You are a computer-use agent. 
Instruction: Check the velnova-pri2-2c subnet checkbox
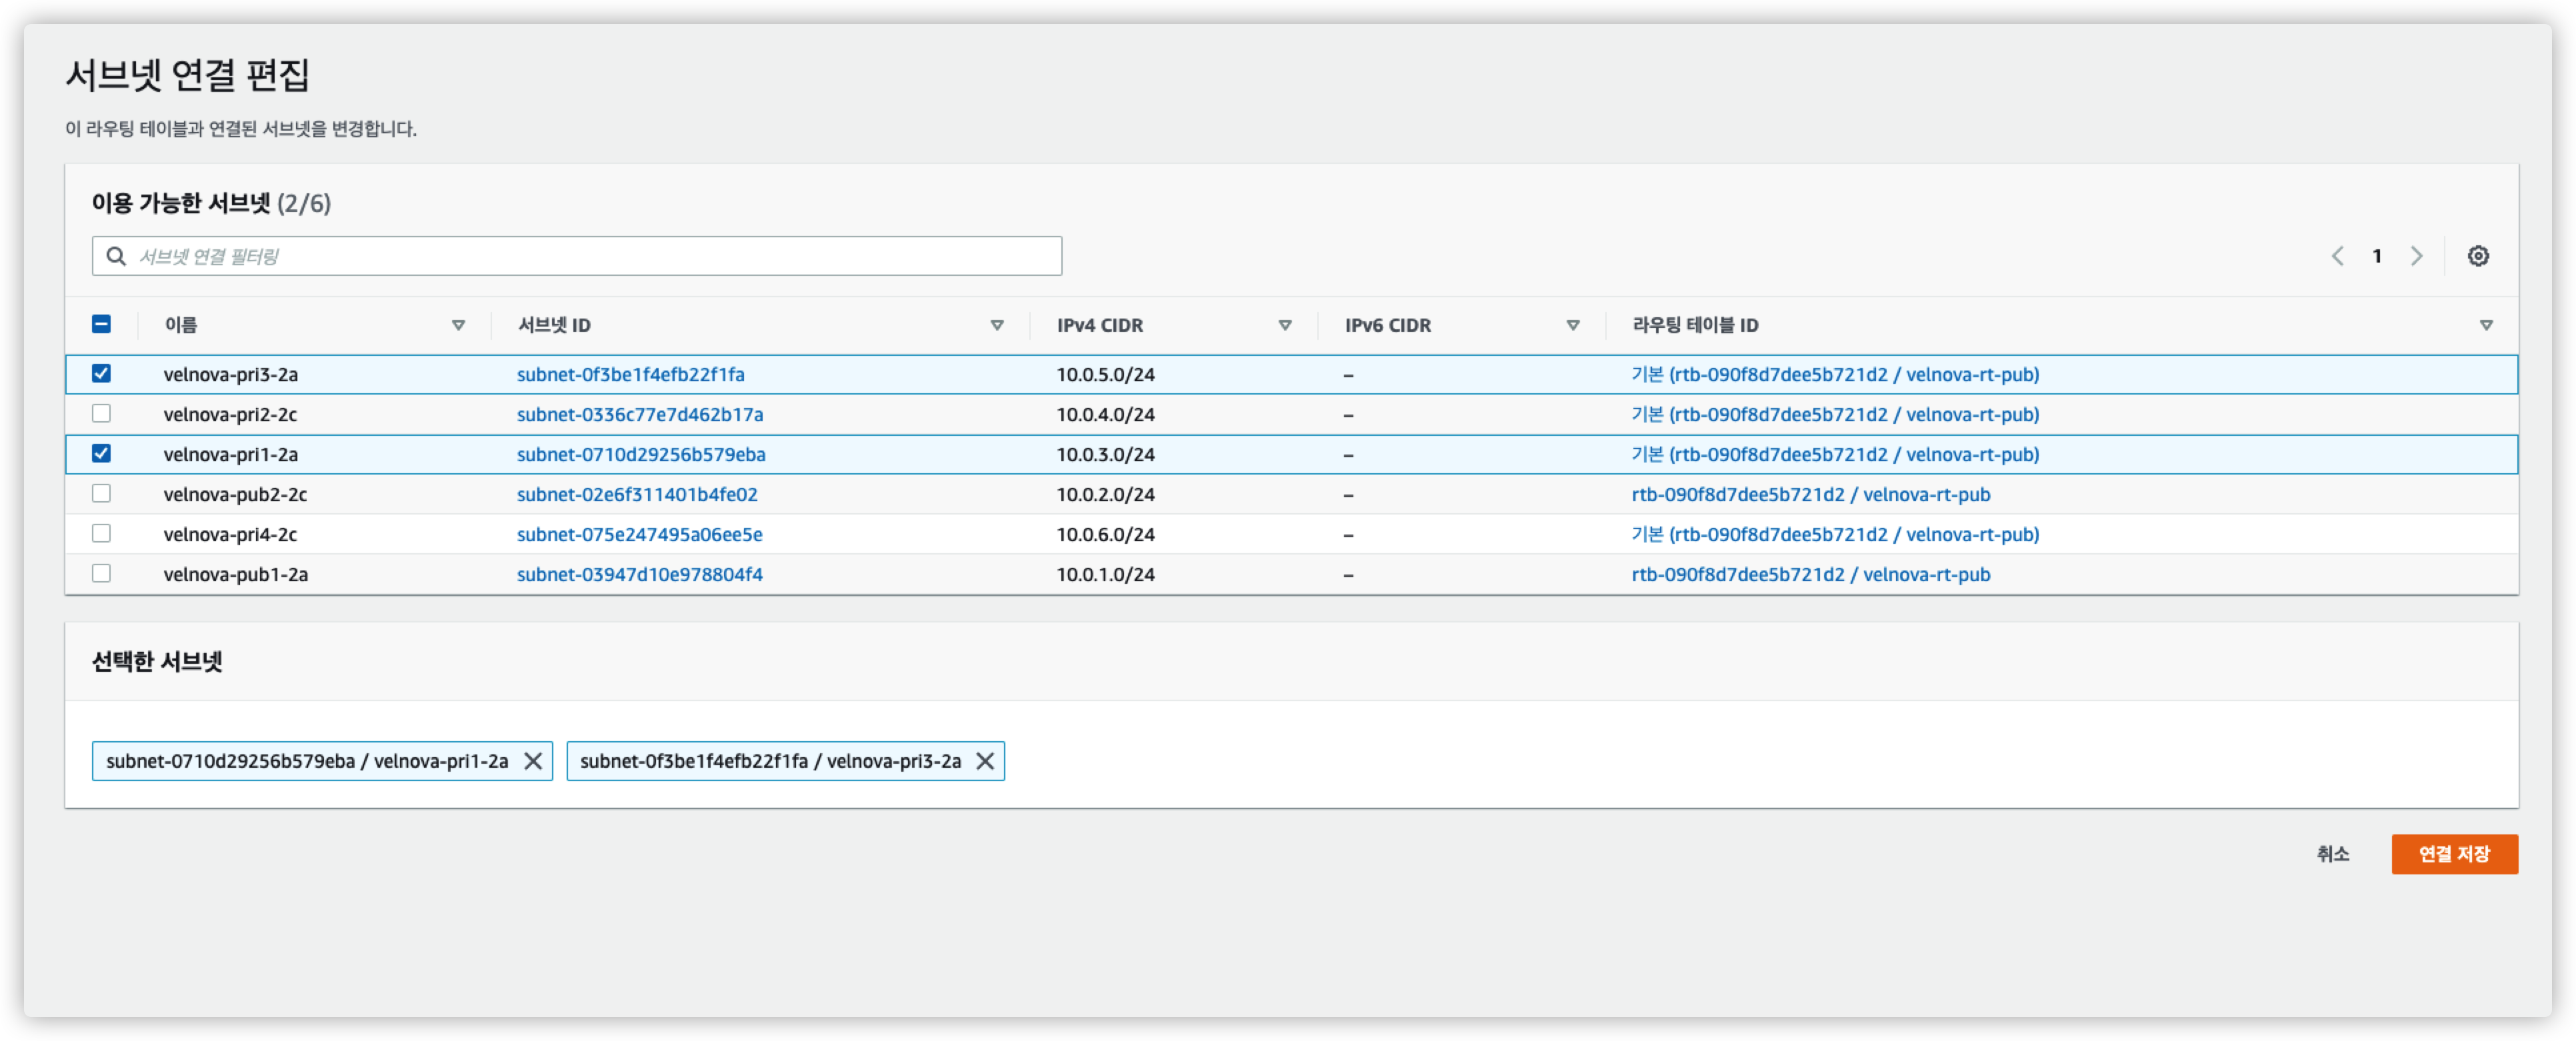pyautogui.click(x=101, y=413)
